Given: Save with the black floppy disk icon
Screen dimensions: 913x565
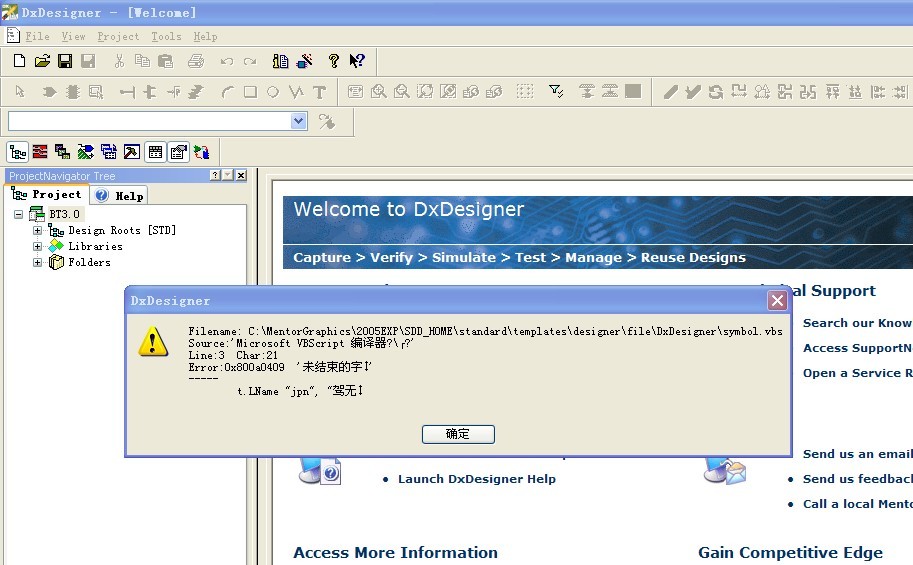Looking at the screenshot, I should pyautogui.click(x=65, y=61).
